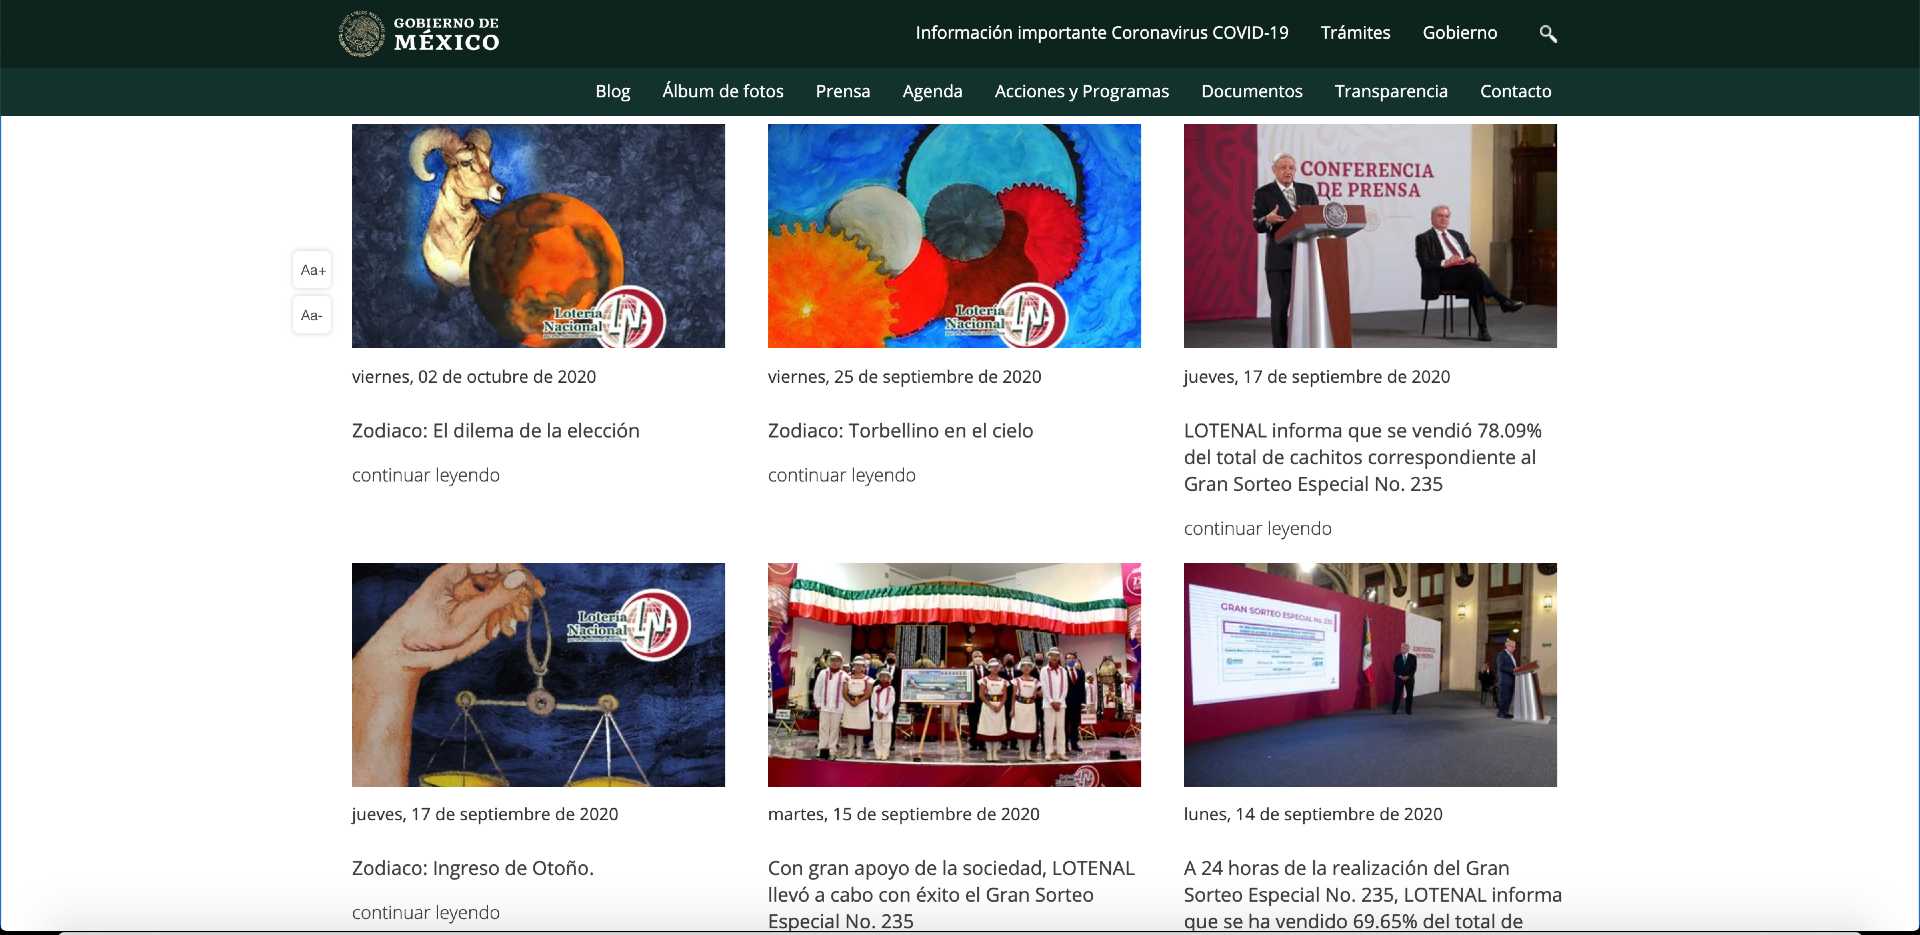Click date viernes, 02 de octubre de 2020

(x=474, y=377)
